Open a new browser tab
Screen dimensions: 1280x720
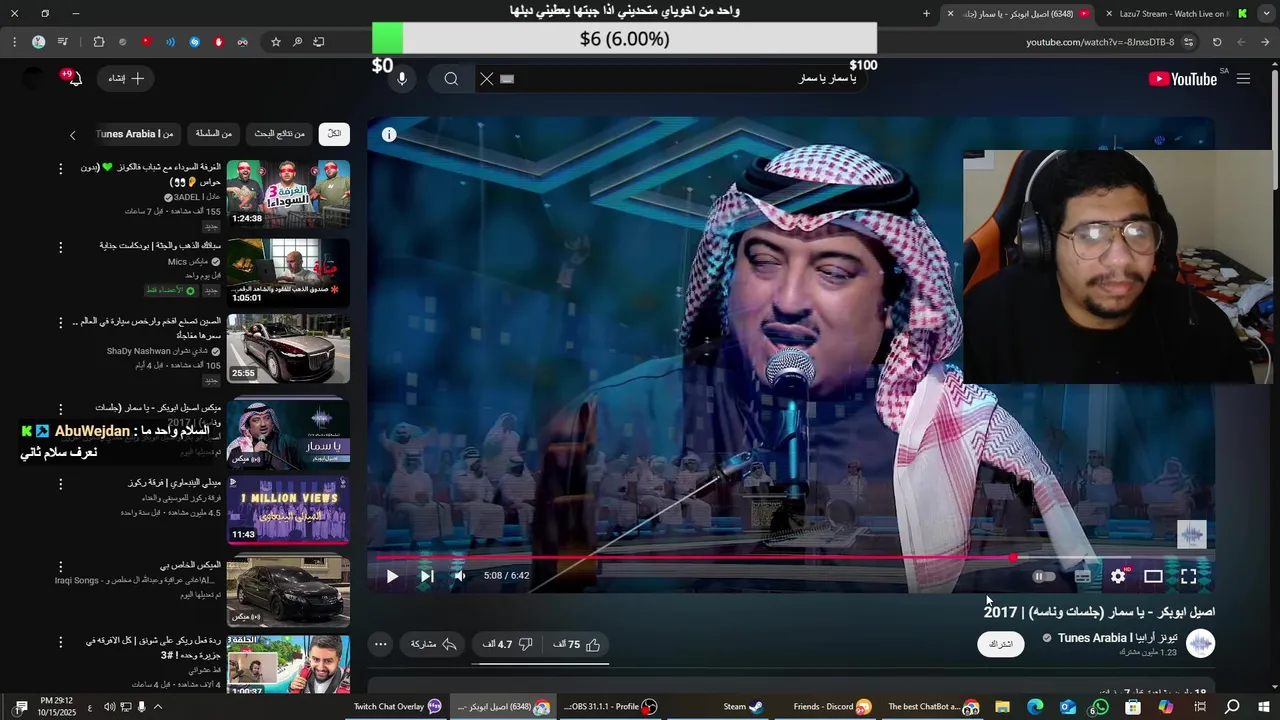pyautogui.click(x=926, y=14)
